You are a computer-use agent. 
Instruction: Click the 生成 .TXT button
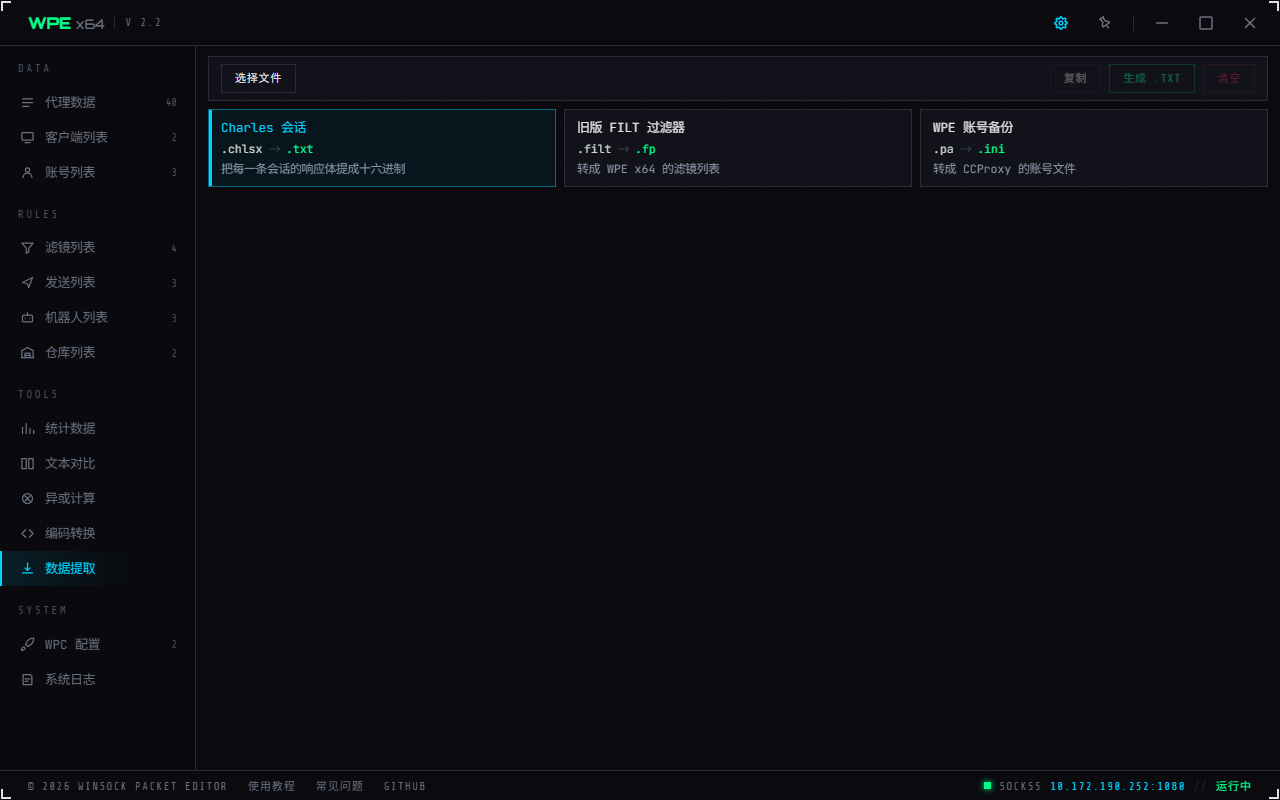(1152, 78)
